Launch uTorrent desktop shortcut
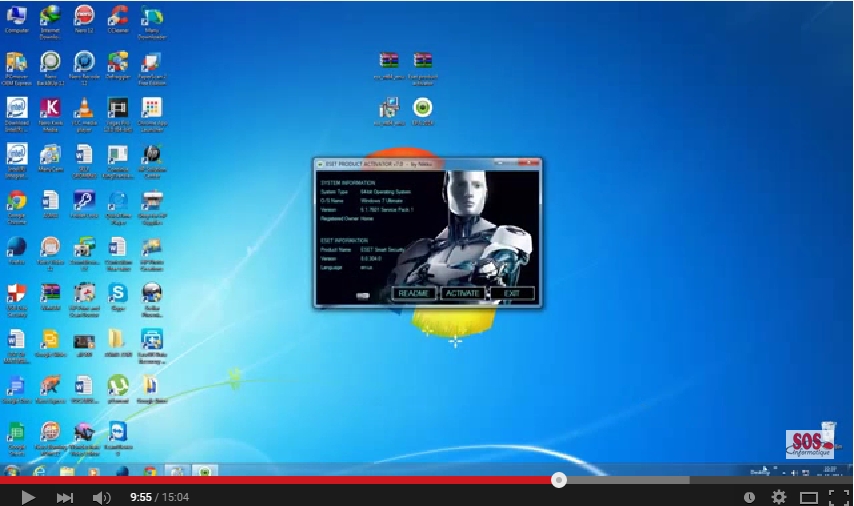 click(x=118, y=389)
